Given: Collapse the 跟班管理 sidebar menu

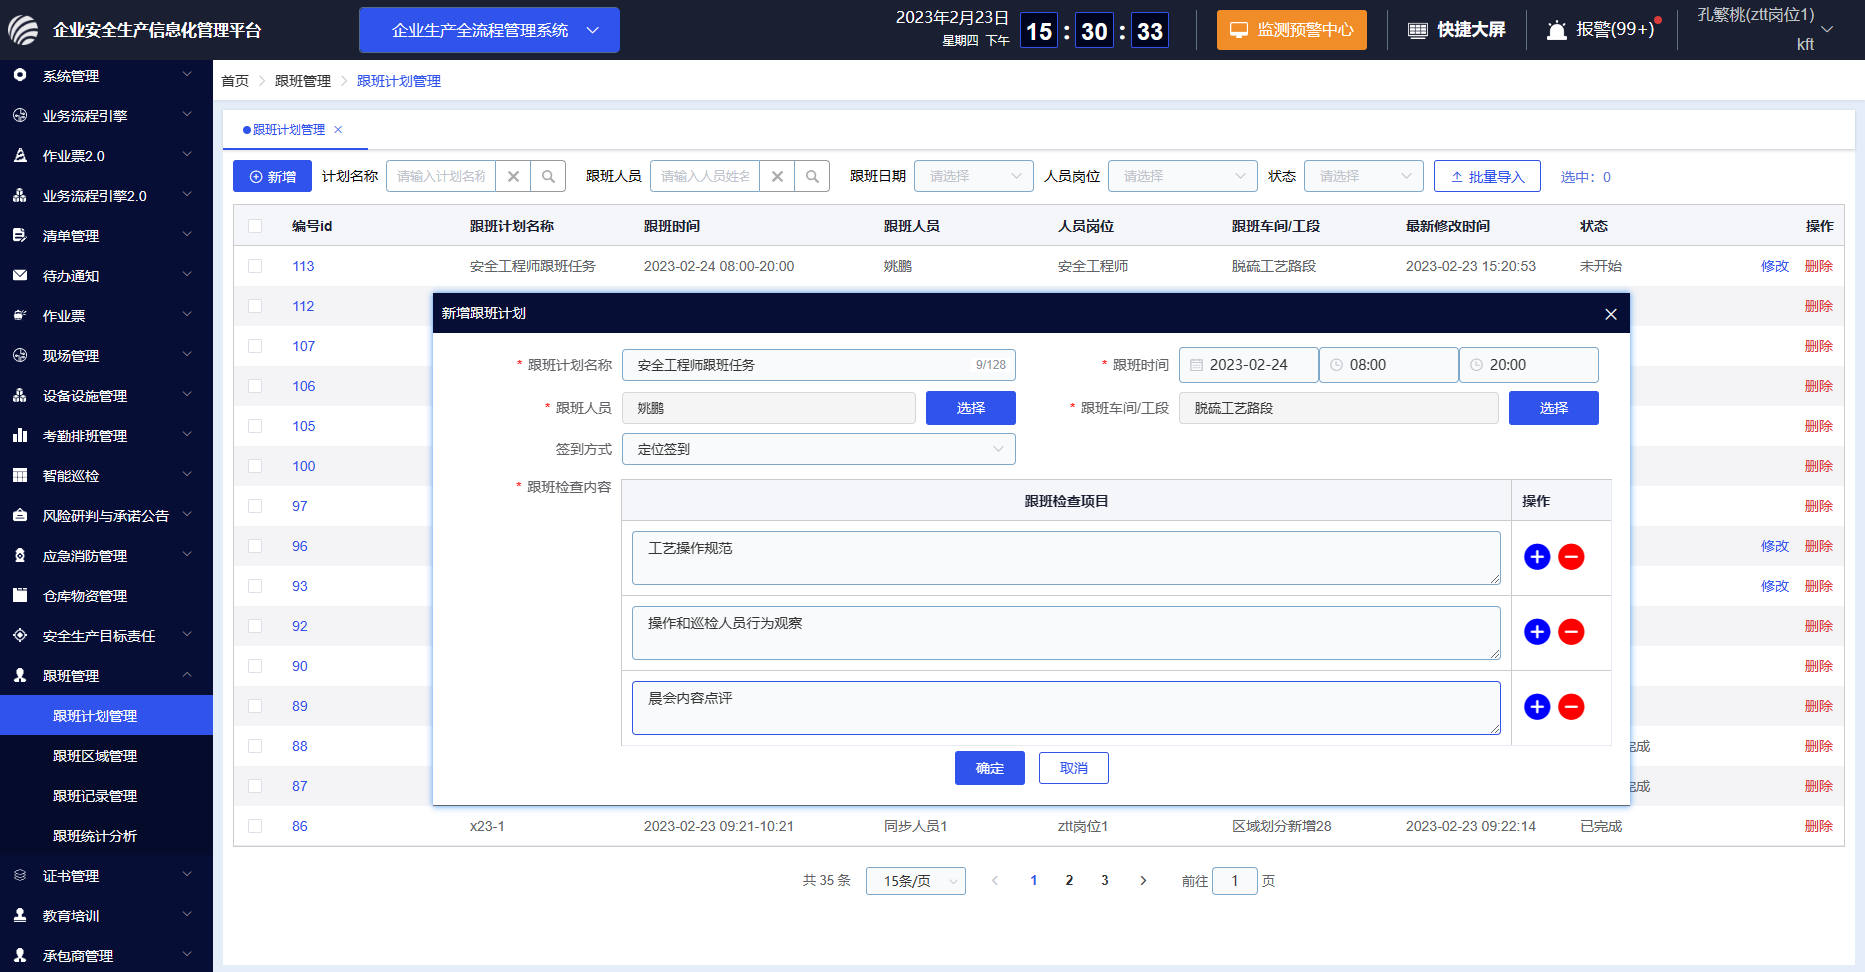Looking at the screenshot, I should (106, 676).
